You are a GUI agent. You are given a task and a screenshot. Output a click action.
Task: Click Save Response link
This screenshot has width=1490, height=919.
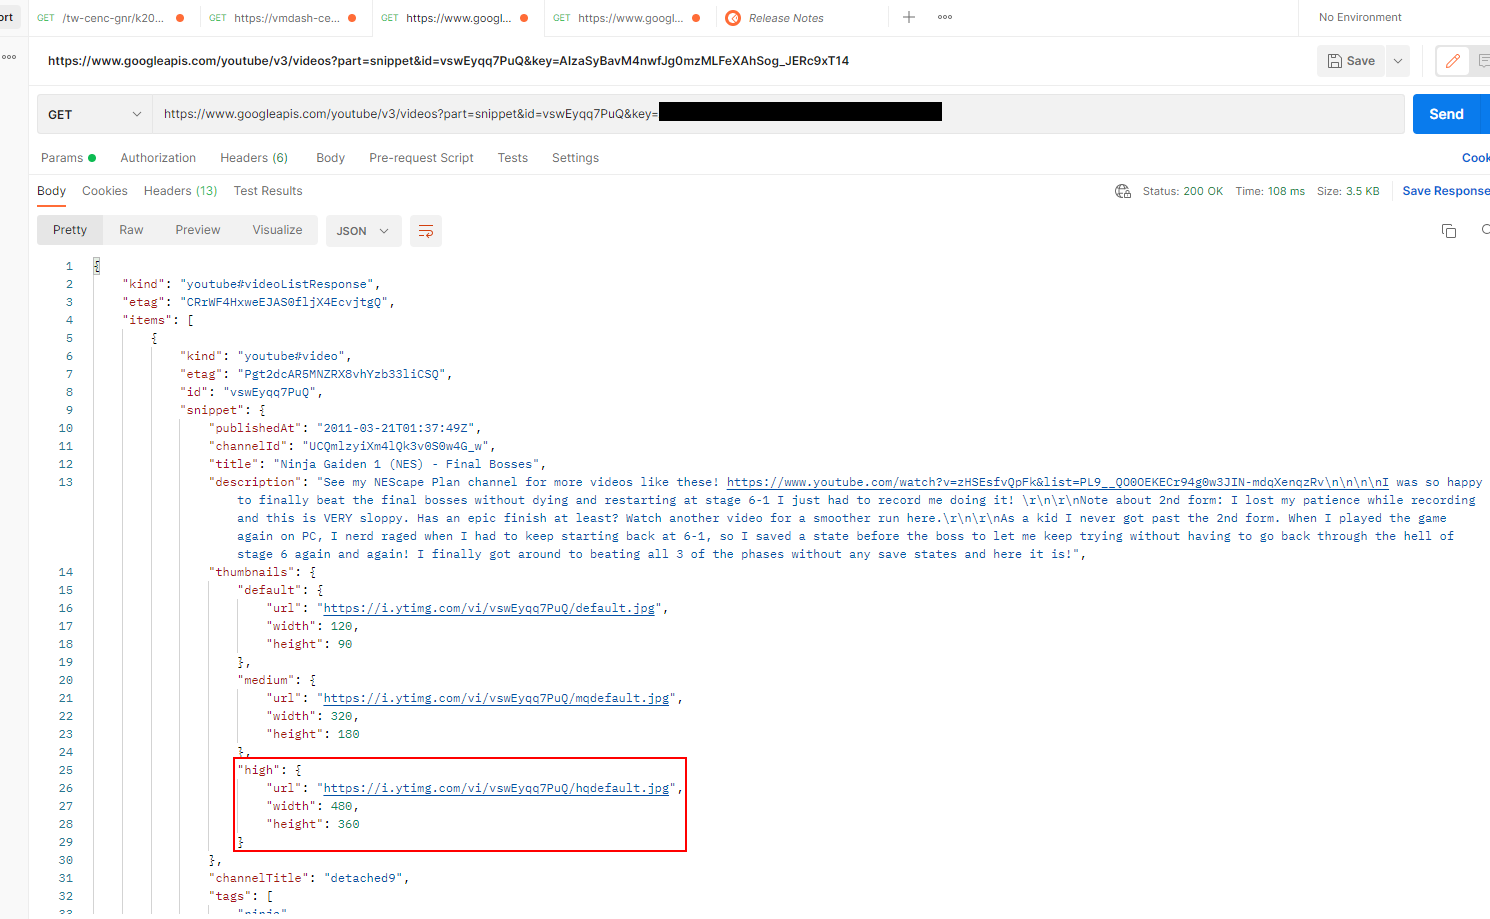pos(1445,191)
